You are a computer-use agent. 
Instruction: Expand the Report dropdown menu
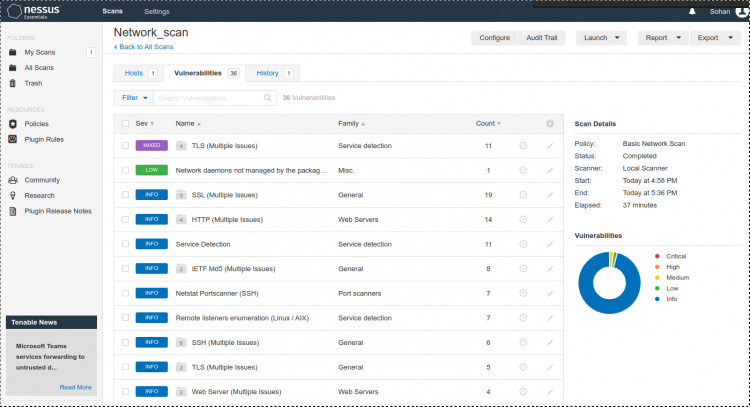662,38
